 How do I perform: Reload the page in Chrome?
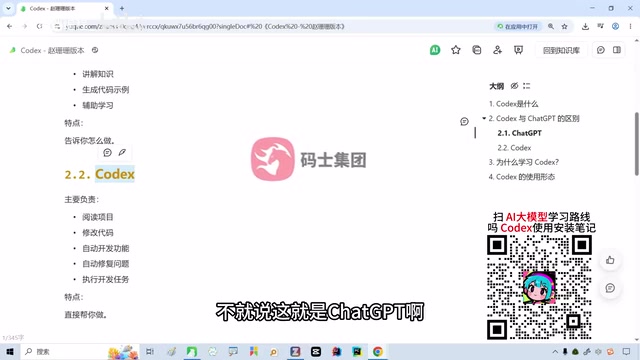[x=39, y=27]
